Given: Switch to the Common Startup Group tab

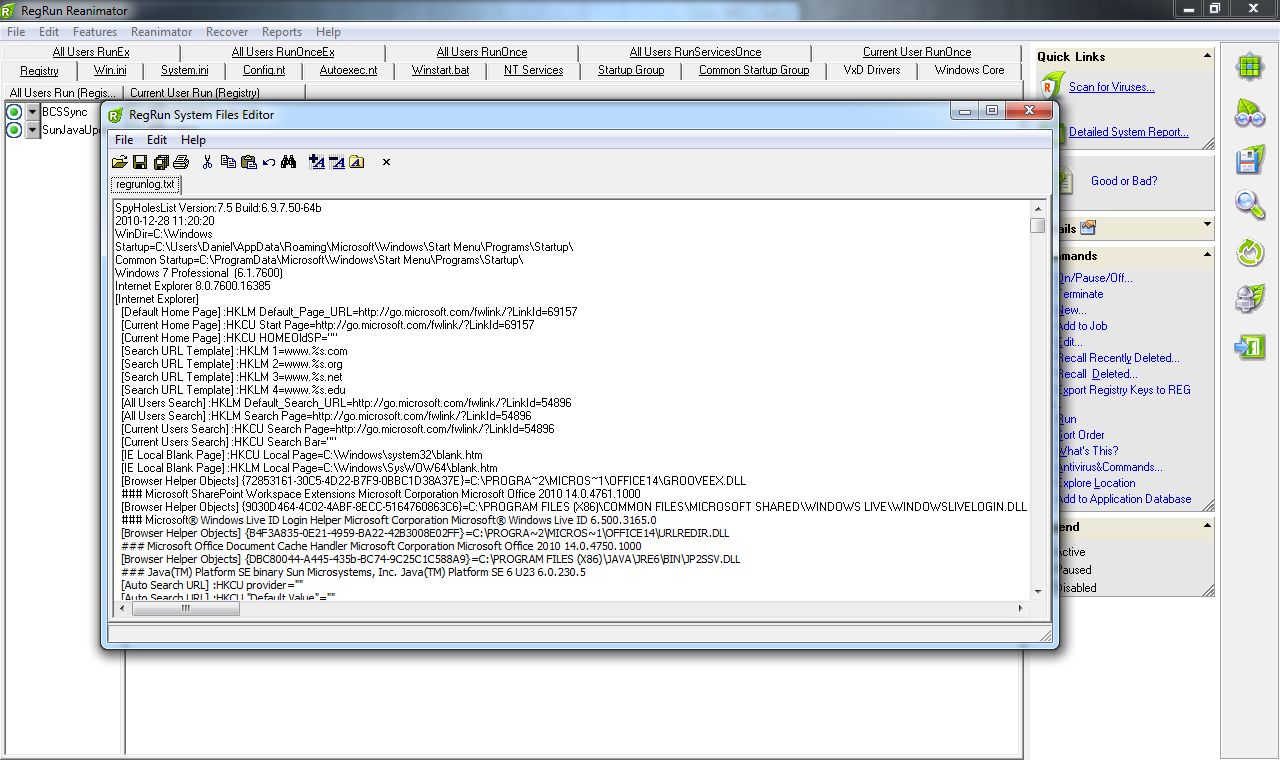Looking at the screenshot, I should (754, 70).
